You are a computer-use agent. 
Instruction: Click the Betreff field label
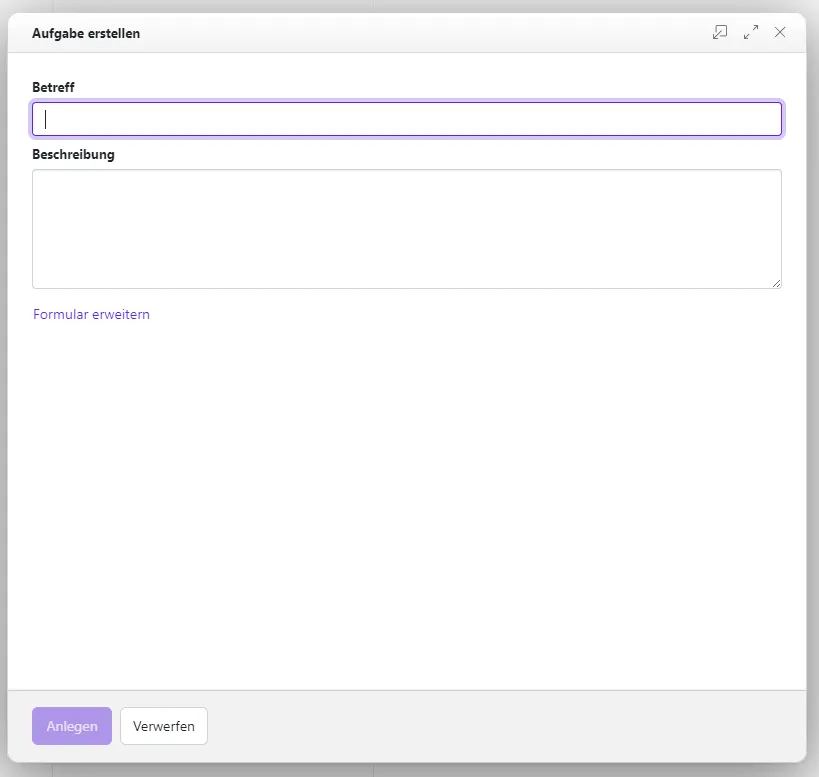tap(53, 87)
